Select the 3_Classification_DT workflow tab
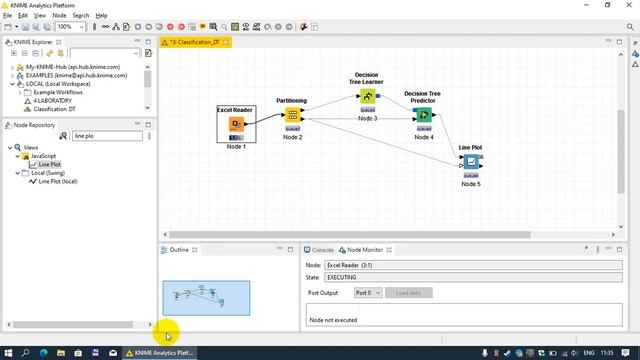The height and width of the screenshot is (360, 640). [195, 42]
